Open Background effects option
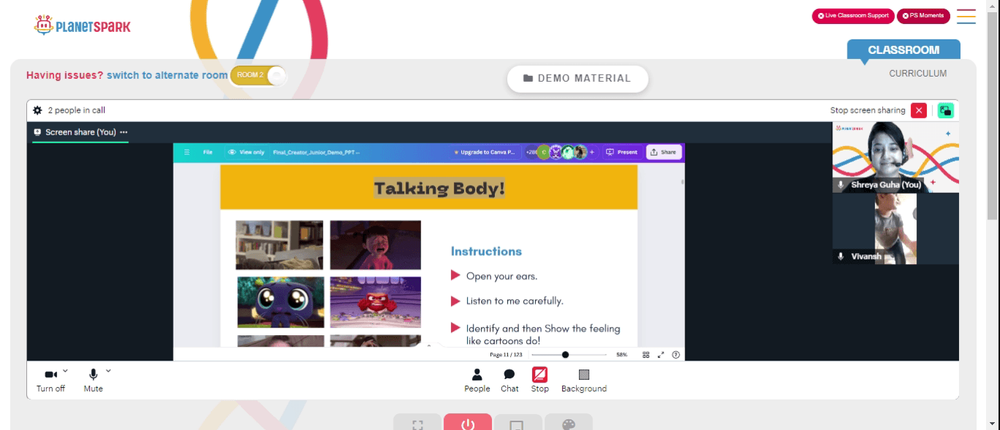This screenshot has width=1000, height=430. pyautogui.click(x=584, y=380)
